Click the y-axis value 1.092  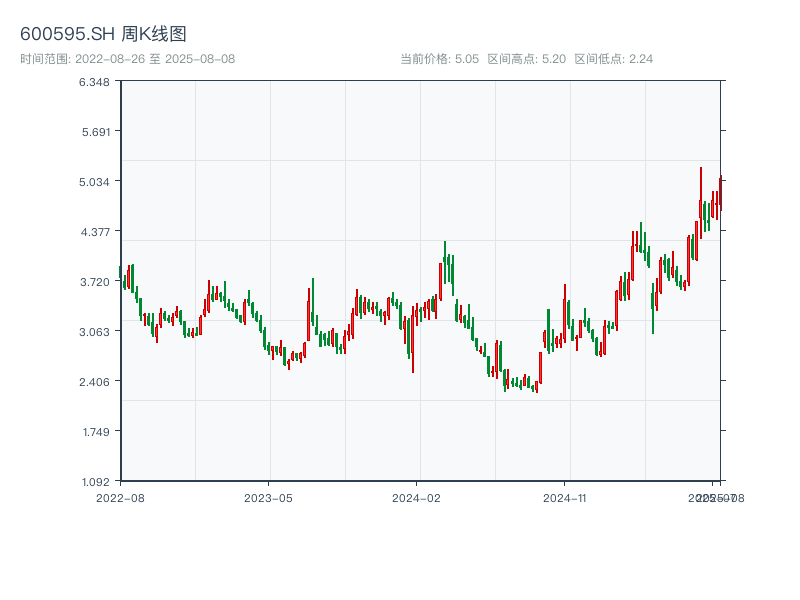pos(95,482)
